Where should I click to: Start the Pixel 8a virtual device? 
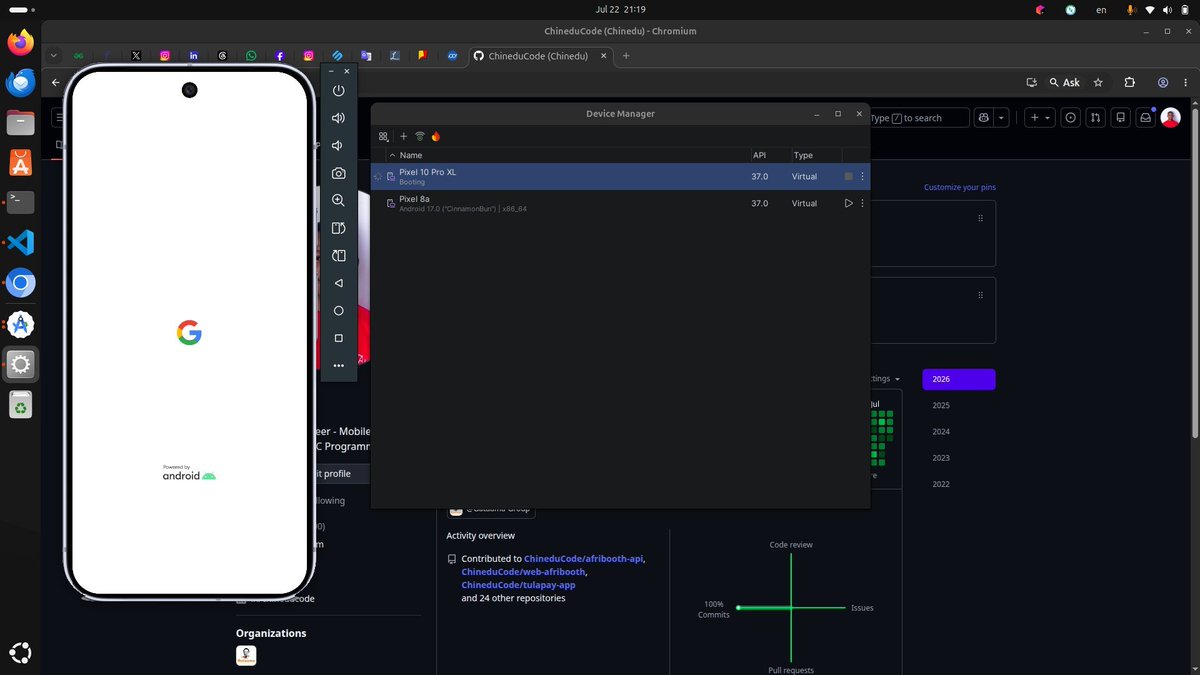[849, 203]
